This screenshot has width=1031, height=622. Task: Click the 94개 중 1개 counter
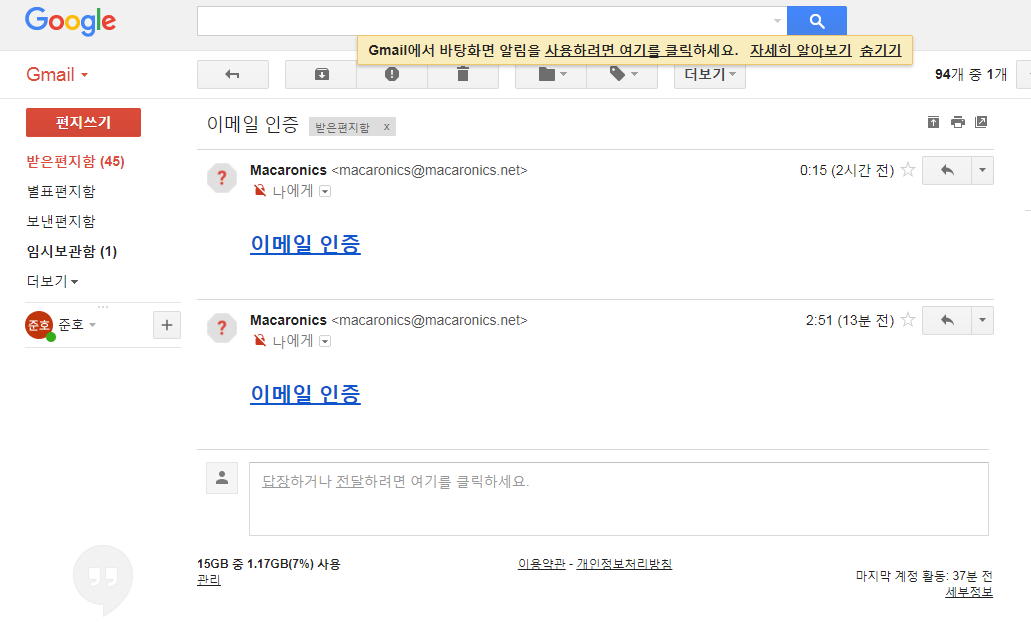(971, 74)
